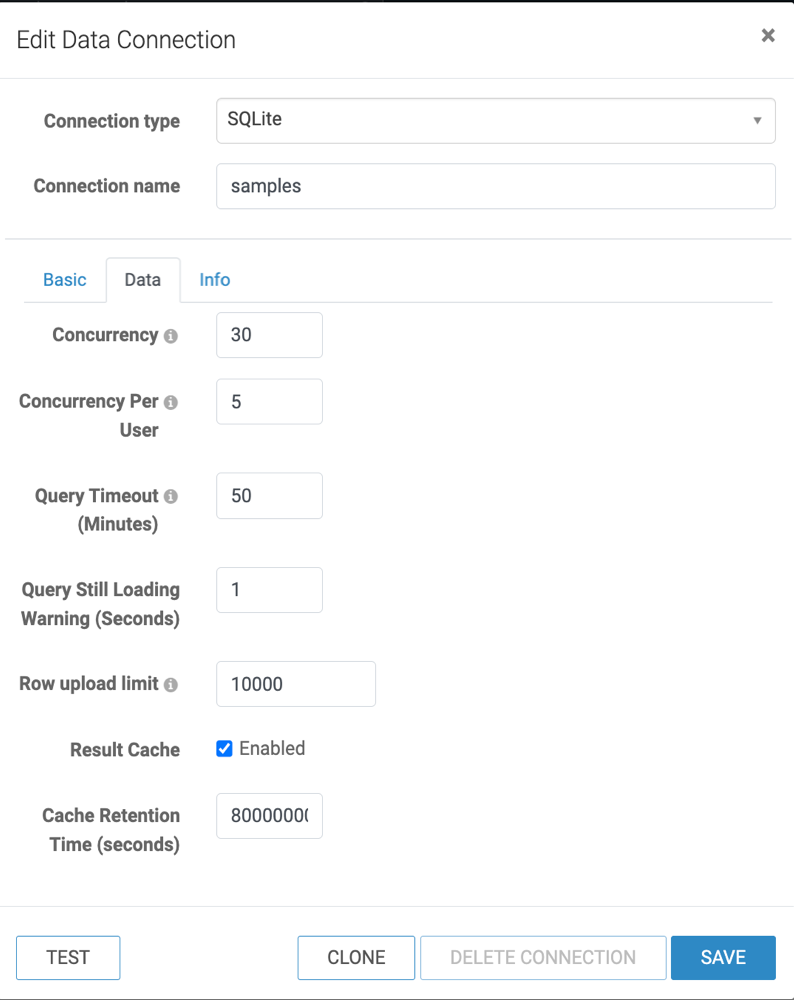Disable the Result Cache checkbox
Screen dimensions: 794x1000
tap(225, 749)
